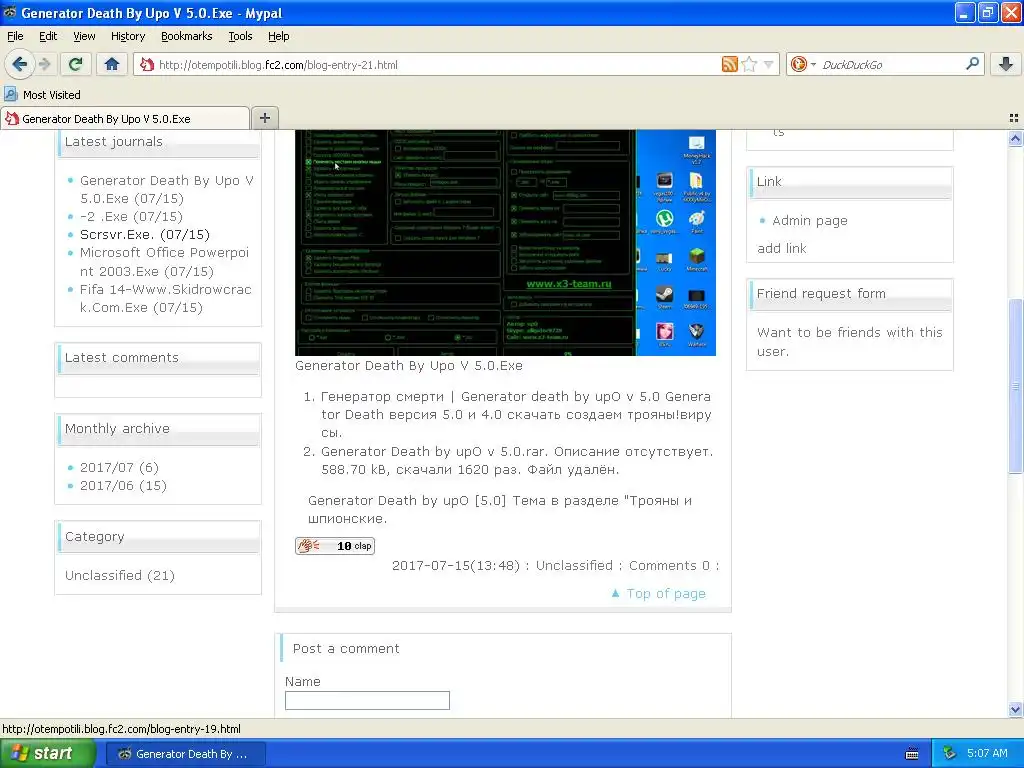The image size is (1024, 768).
Task: Open Fifa 14-Www.Skidrowcrack.Com.Exe journal link
Action: (x=166, y=298)
